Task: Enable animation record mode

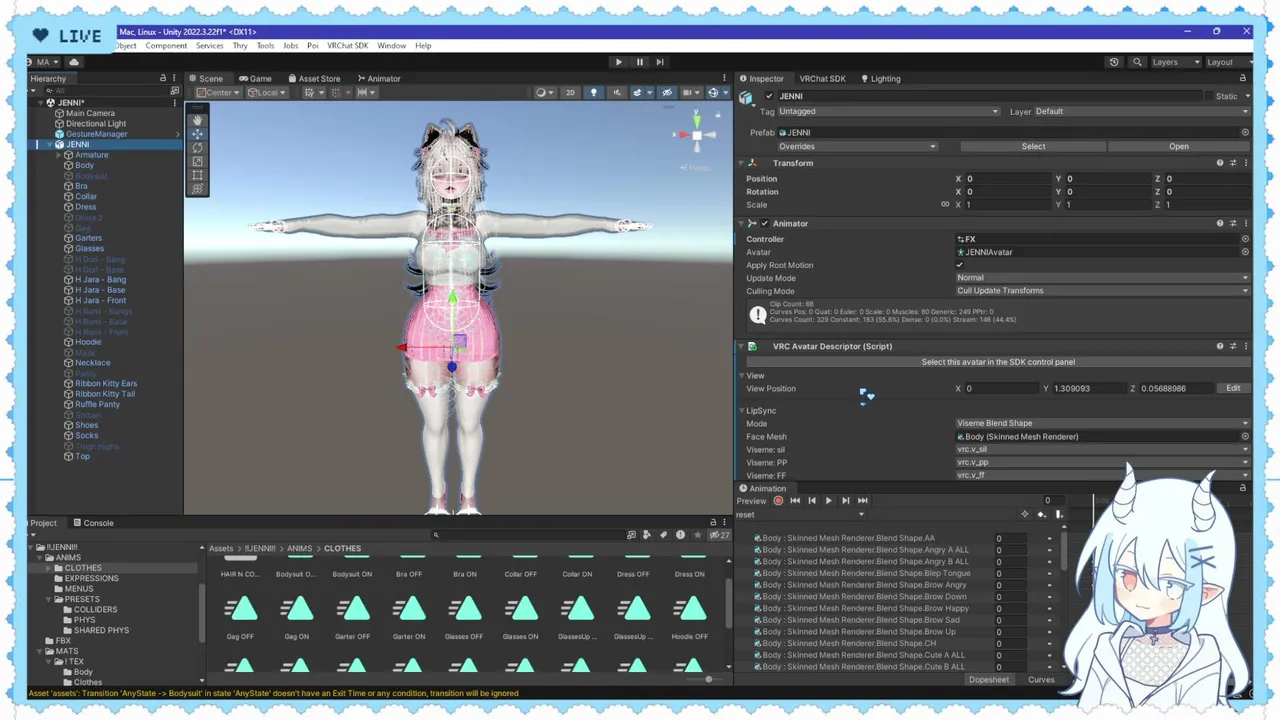Action: click(x=778, y=500)
